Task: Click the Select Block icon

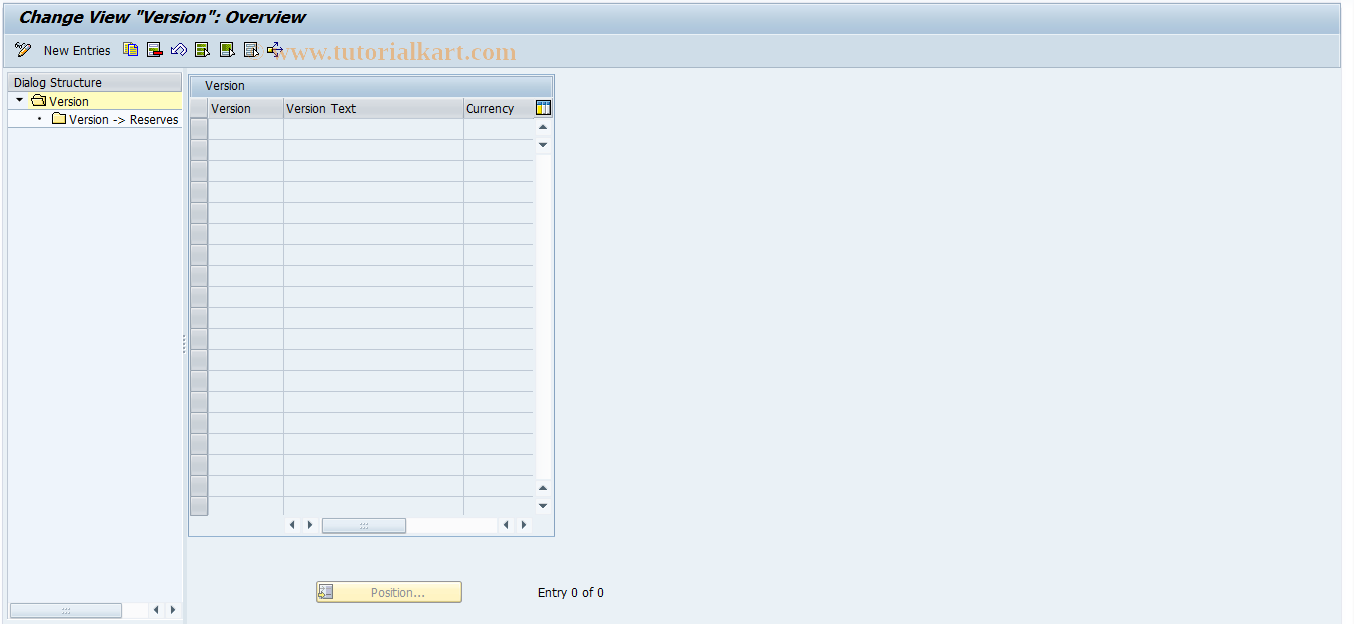Action: click(x=227, y=50)
